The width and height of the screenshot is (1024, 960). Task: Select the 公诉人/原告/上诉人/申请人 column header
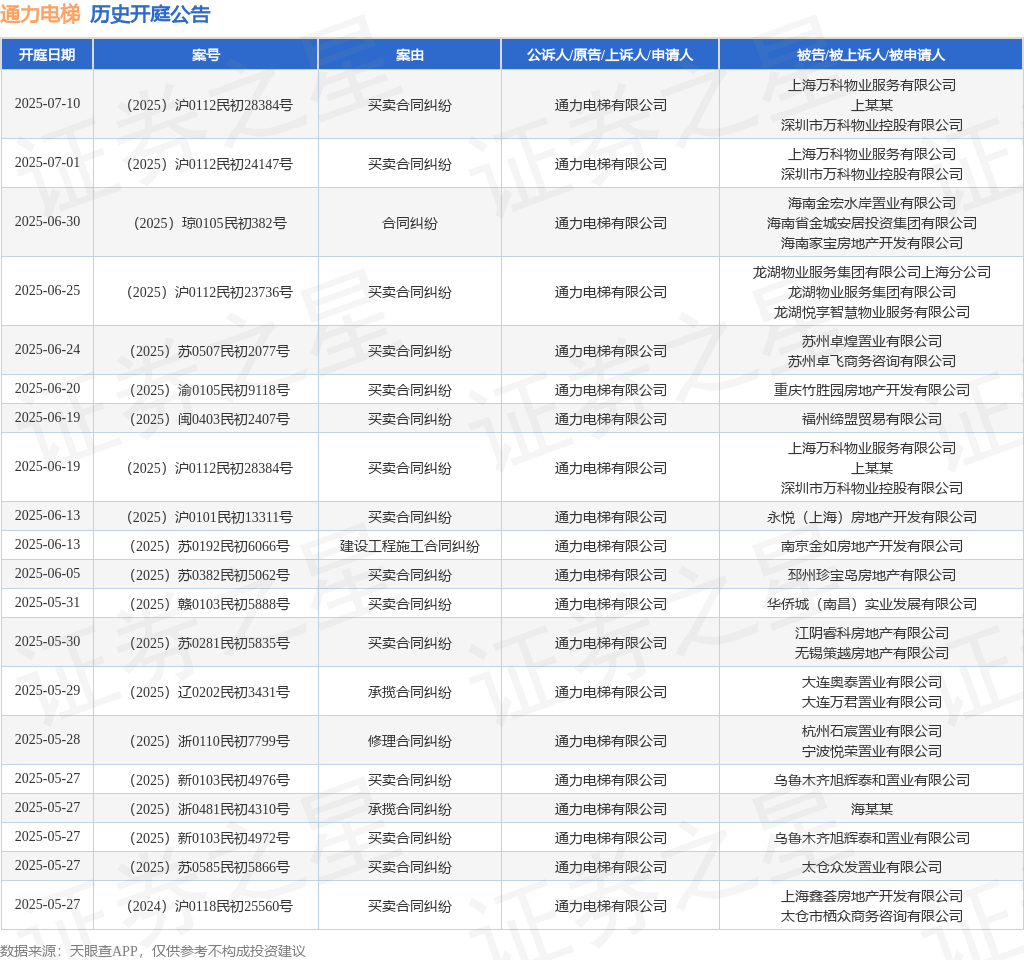610,55
